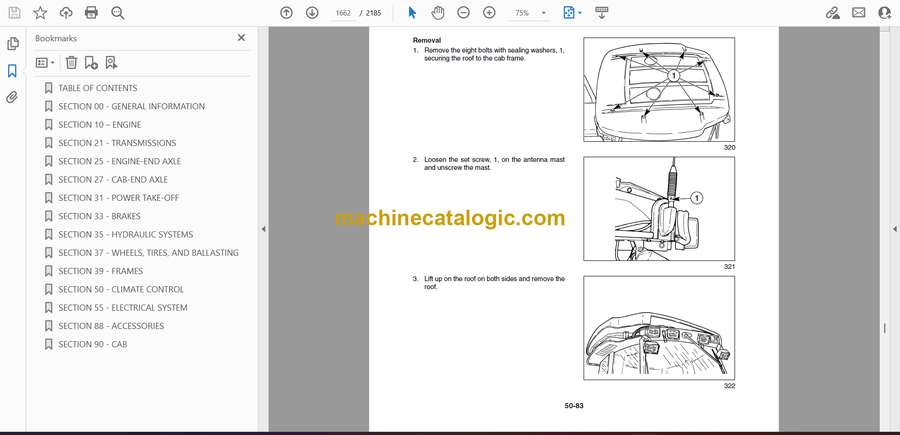The width and height of the screenshot is (900, 435).
Task: Open SECTION 21 - TRANSMISSIONS bookmark
Action: coord(117,143)
